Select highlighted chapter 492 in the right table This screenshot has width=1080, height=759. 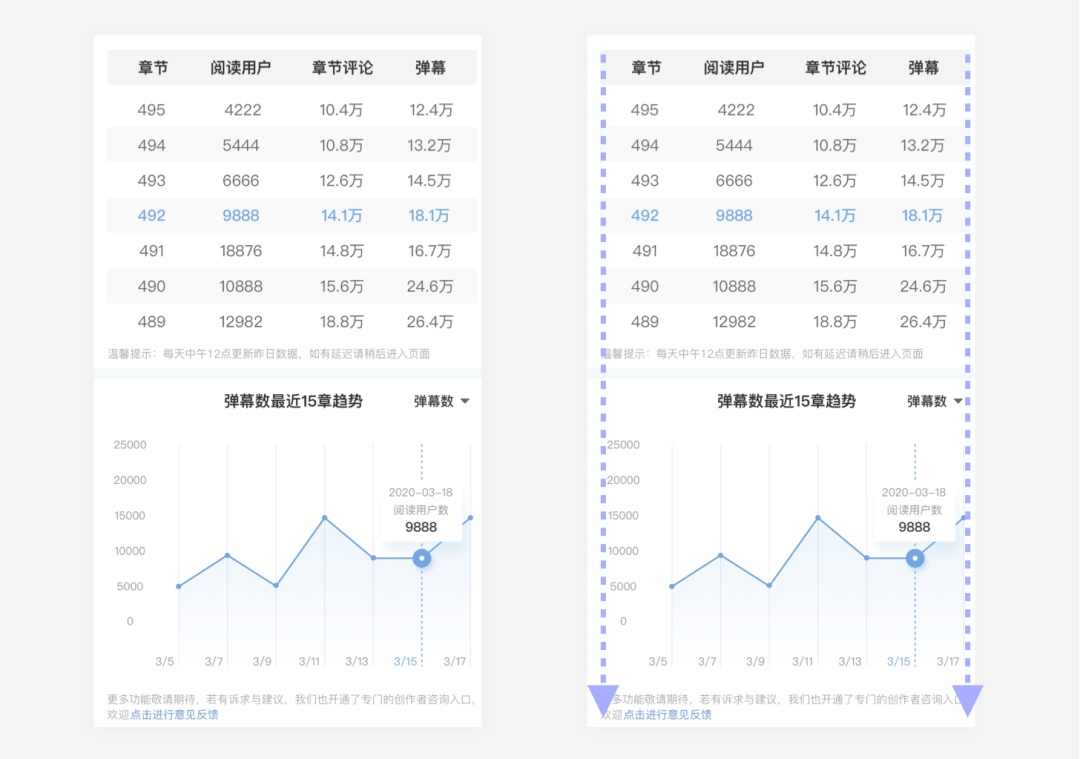point(645,216)
